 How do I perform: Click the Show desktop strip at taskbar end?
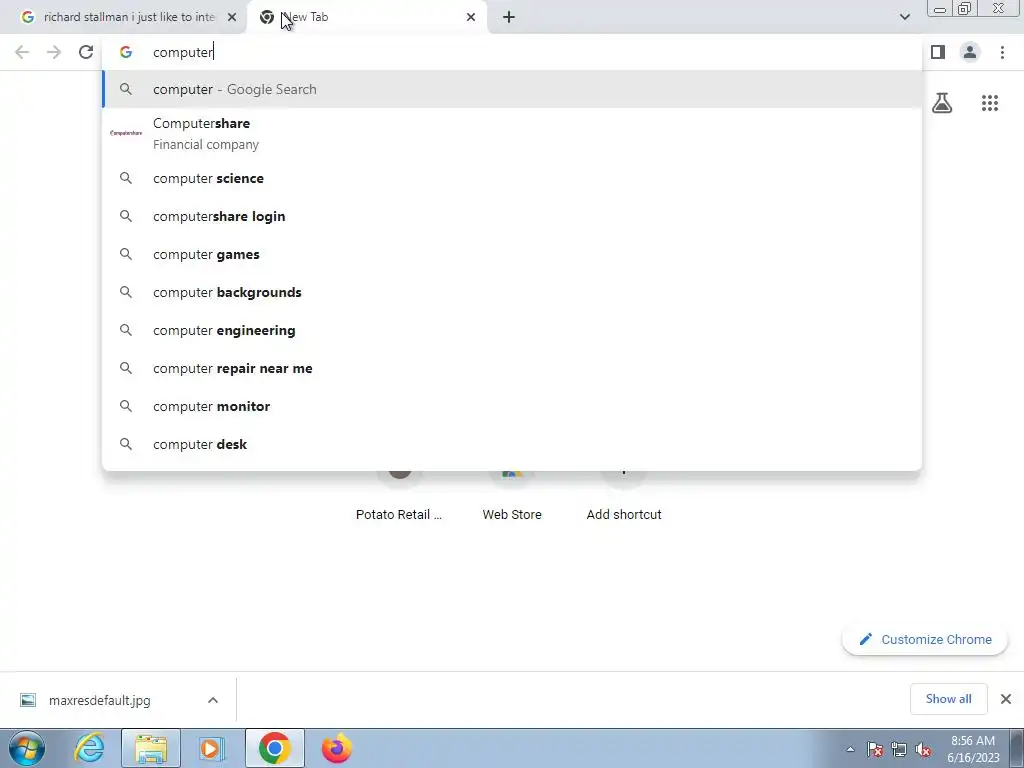click(1016, 748)
